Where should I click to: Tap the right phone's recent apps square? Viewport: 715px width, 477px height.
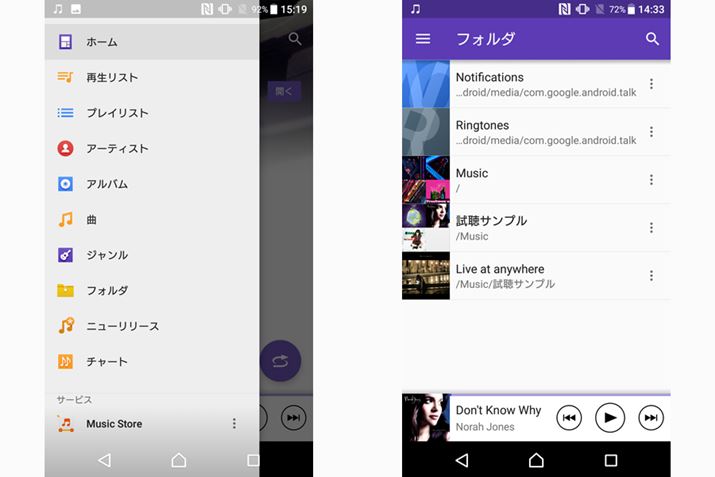611,460
